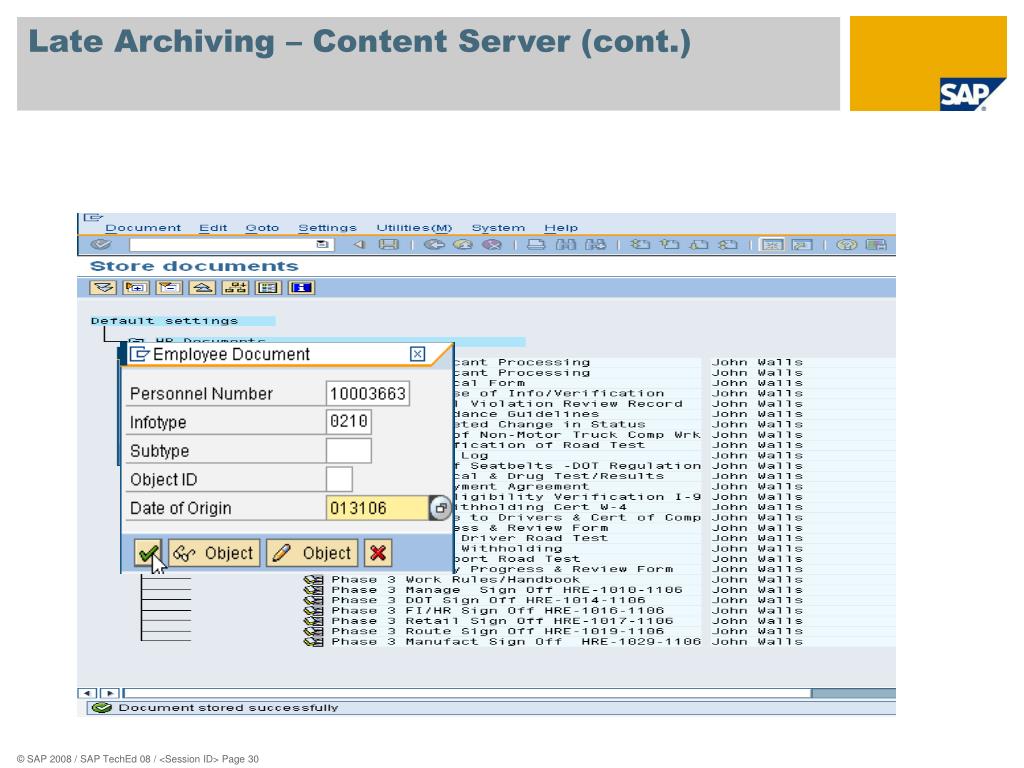Click the list layout icon in application toolbar
The image size is (1024, 768).
[x=268, y=287]
